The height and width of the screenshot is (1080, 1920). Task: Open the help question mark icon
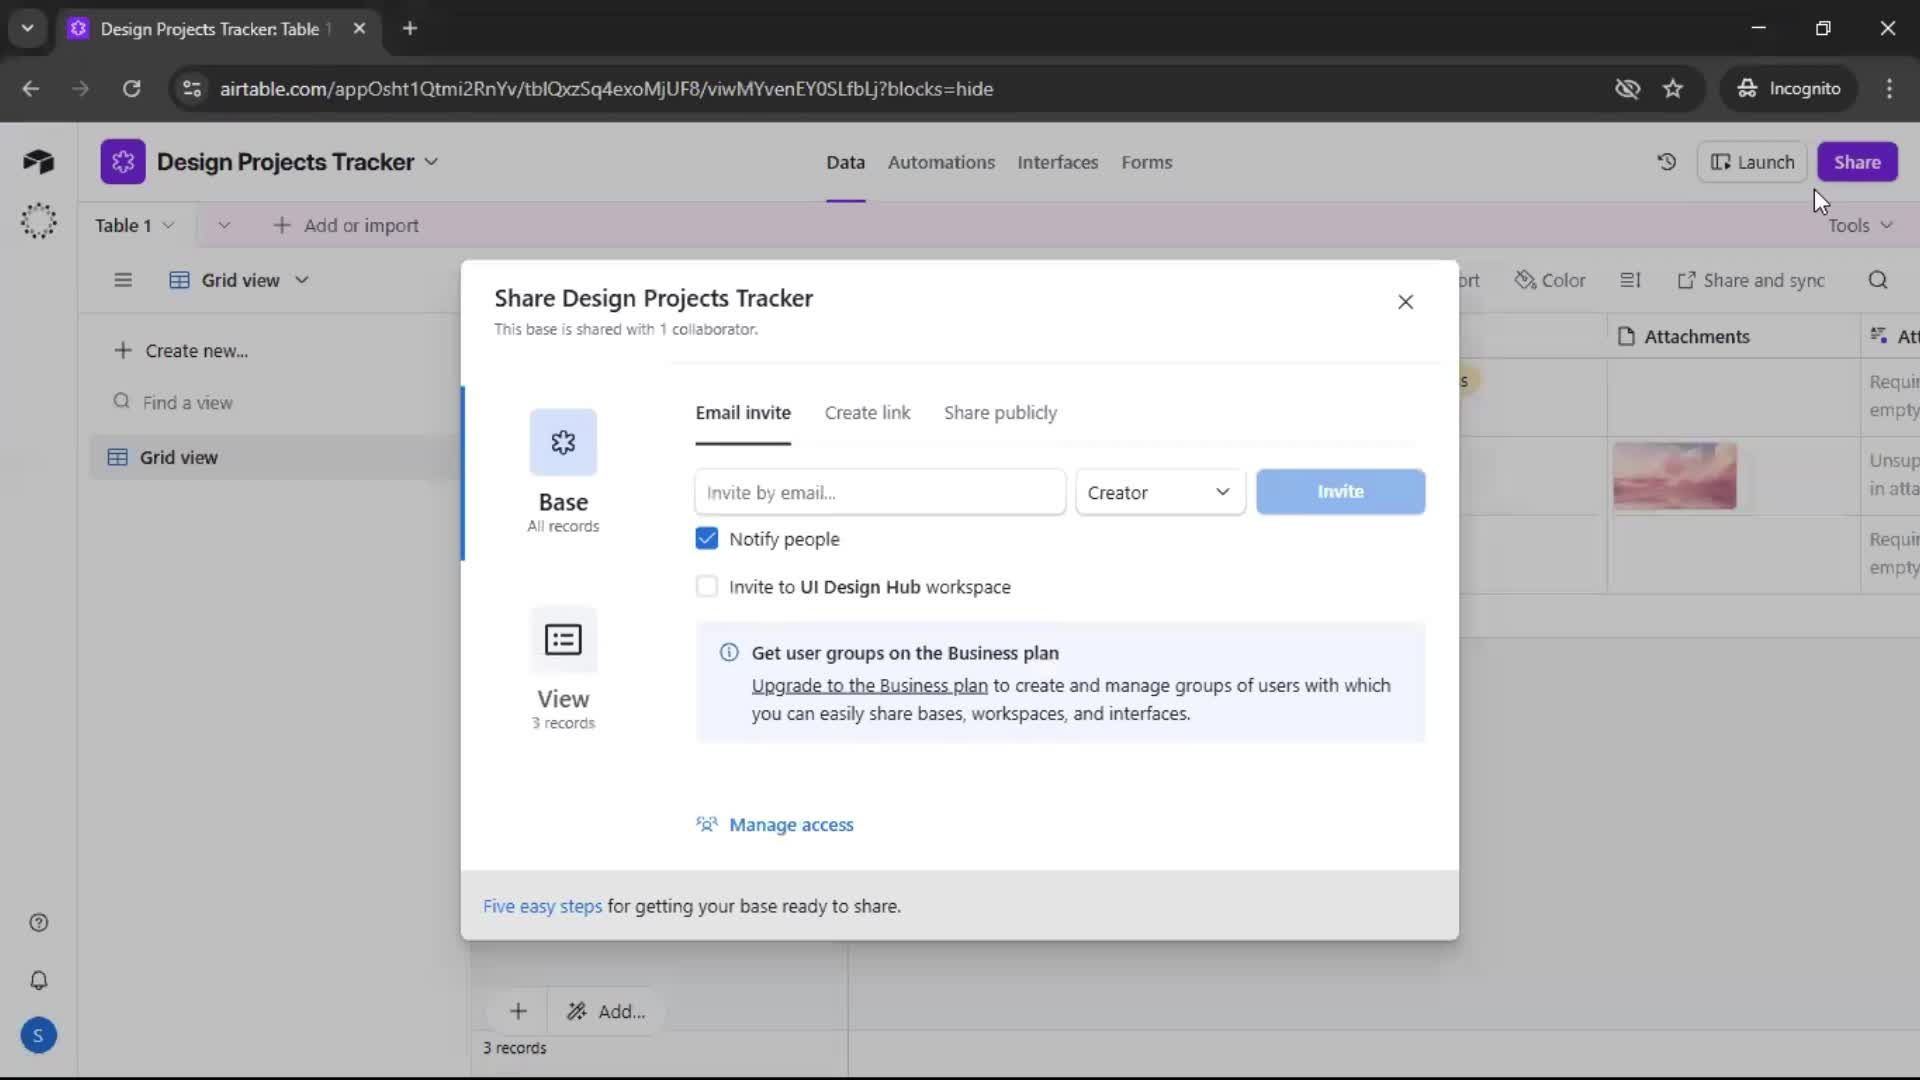pyautogui.click(x=38, y=923)
